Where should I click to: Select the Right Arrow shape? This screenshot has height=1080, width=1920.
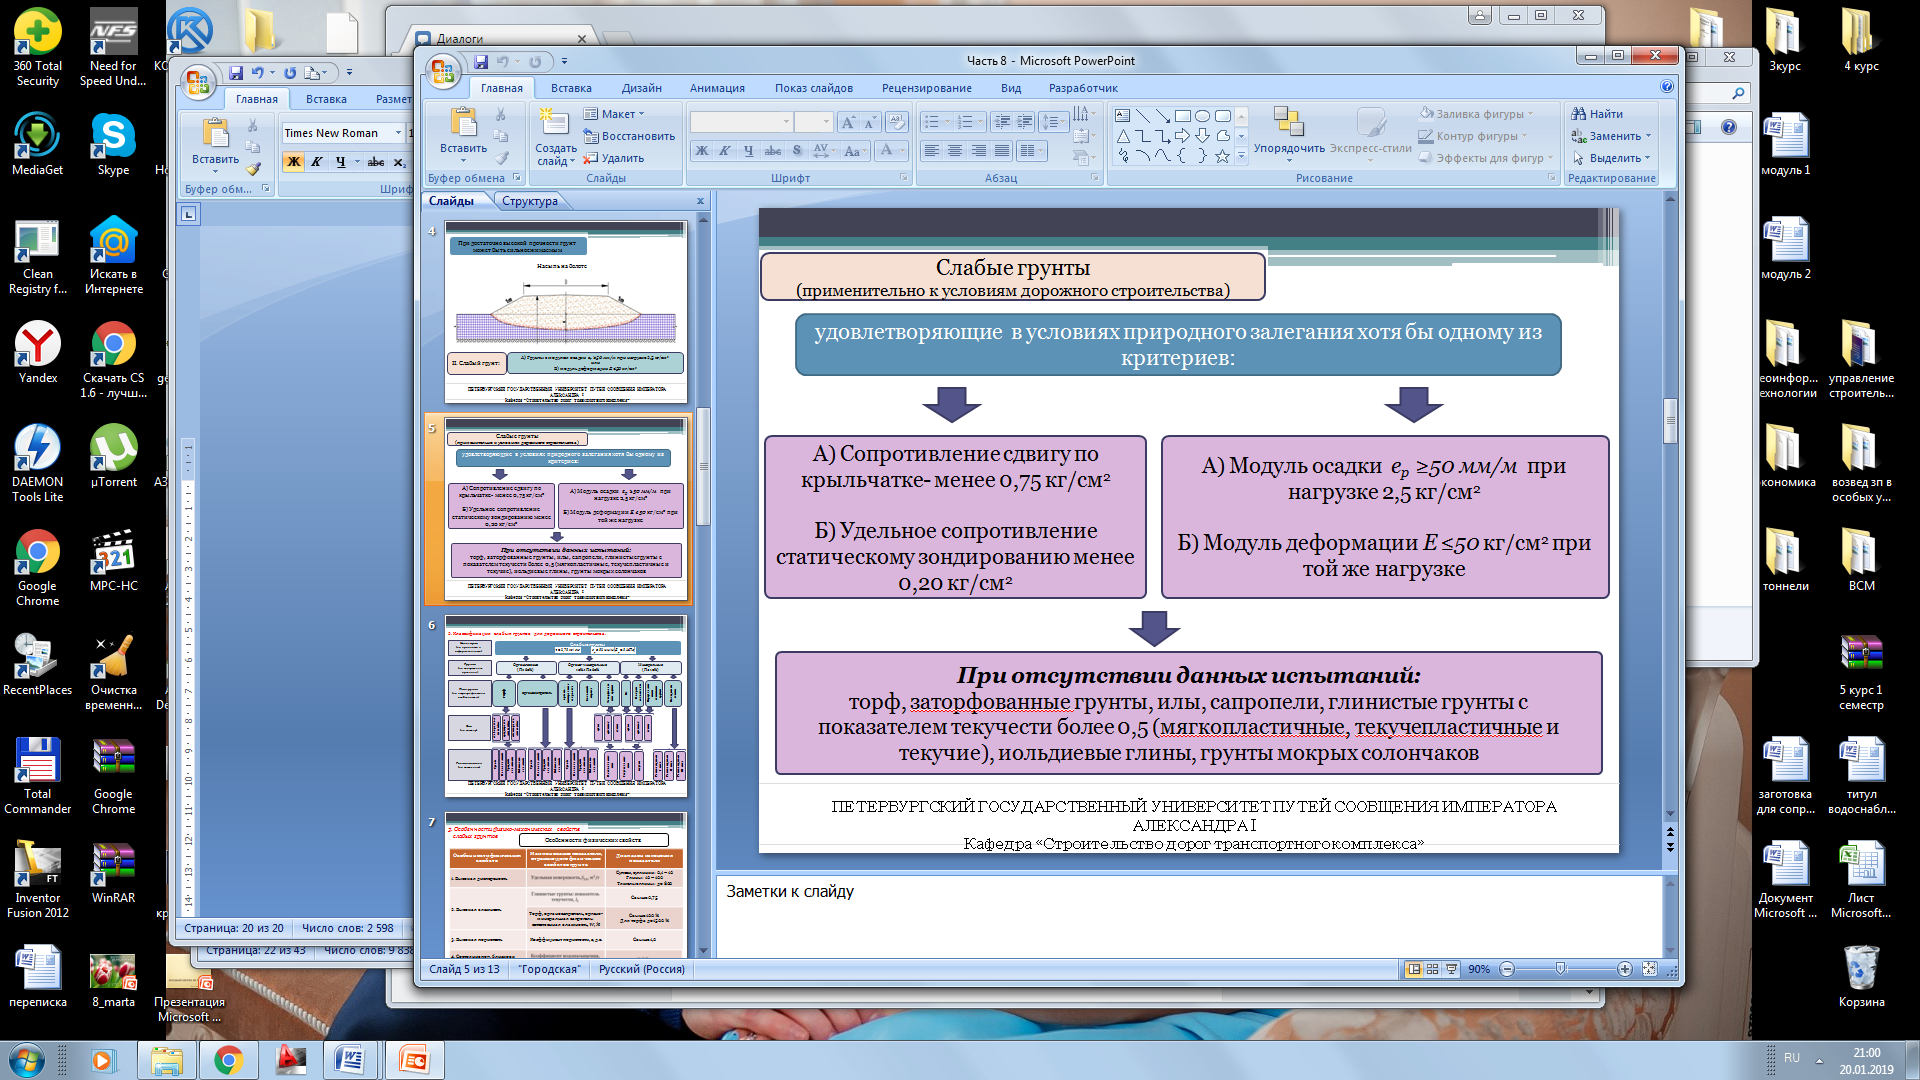pyautogui.click(x=1183, y=136)
